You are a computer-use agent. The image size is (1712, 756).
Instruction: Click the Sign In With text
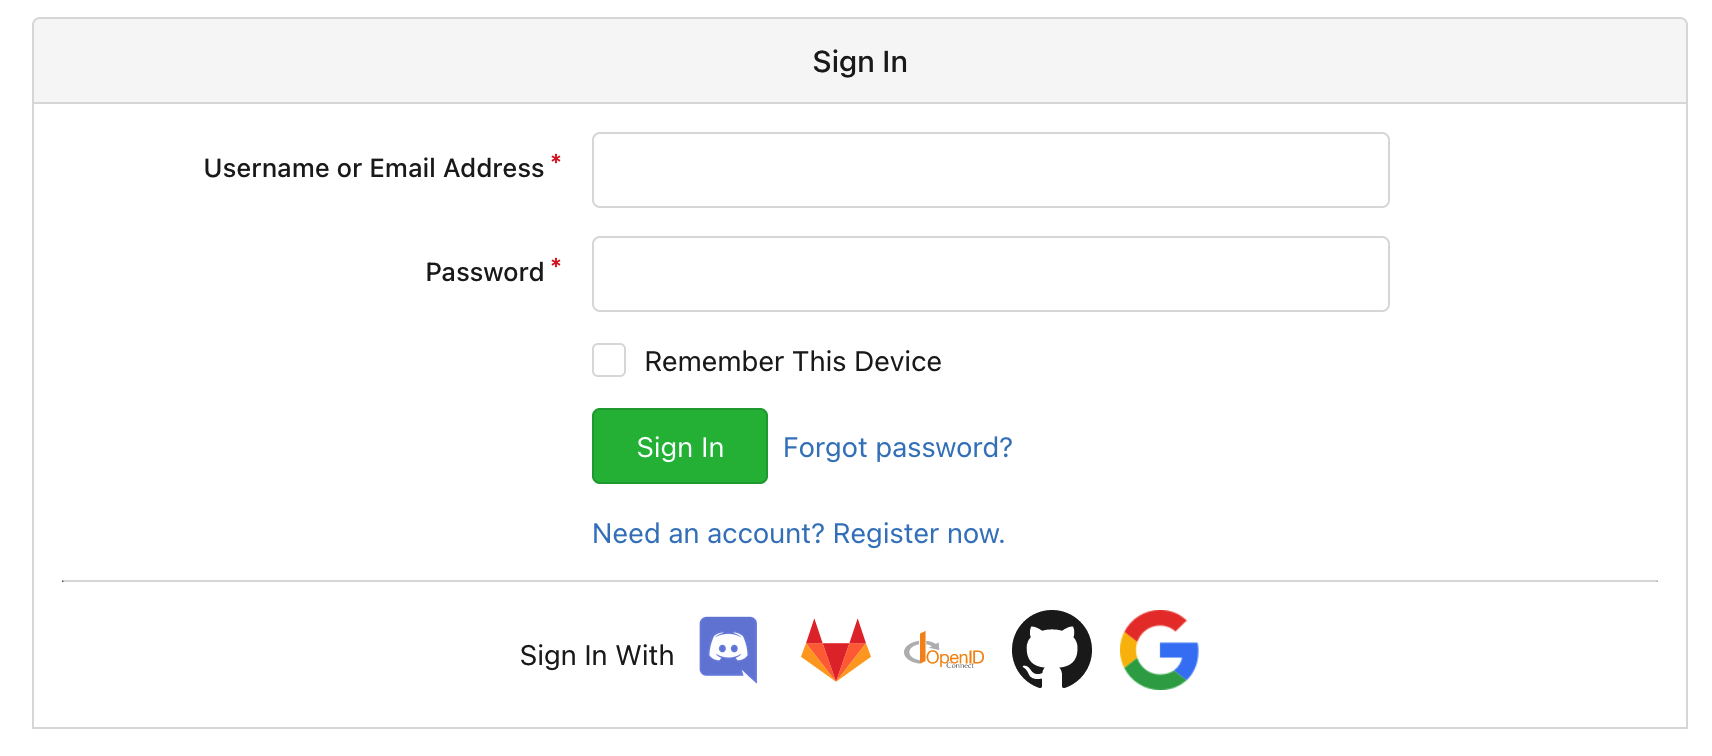[596, 655]
